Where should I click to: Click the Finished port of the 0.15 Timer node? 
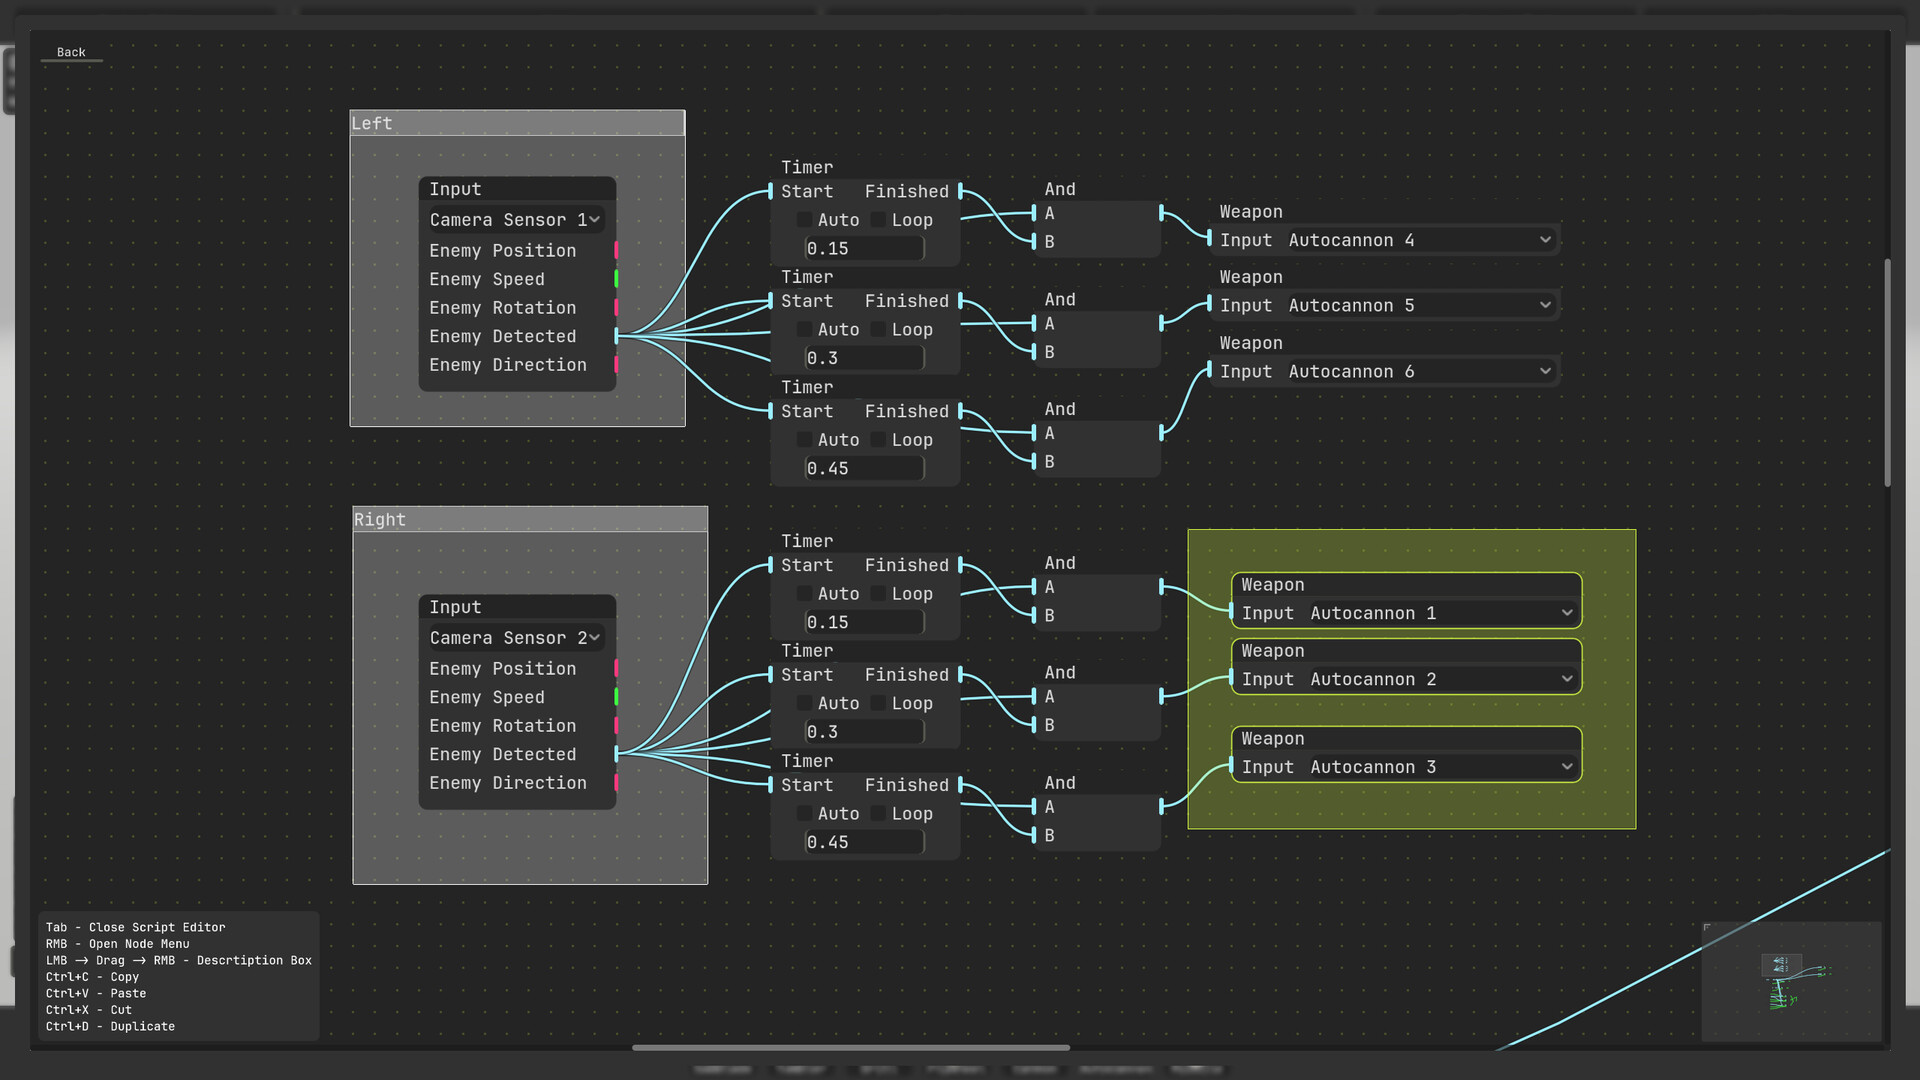[x=958, y=191]
